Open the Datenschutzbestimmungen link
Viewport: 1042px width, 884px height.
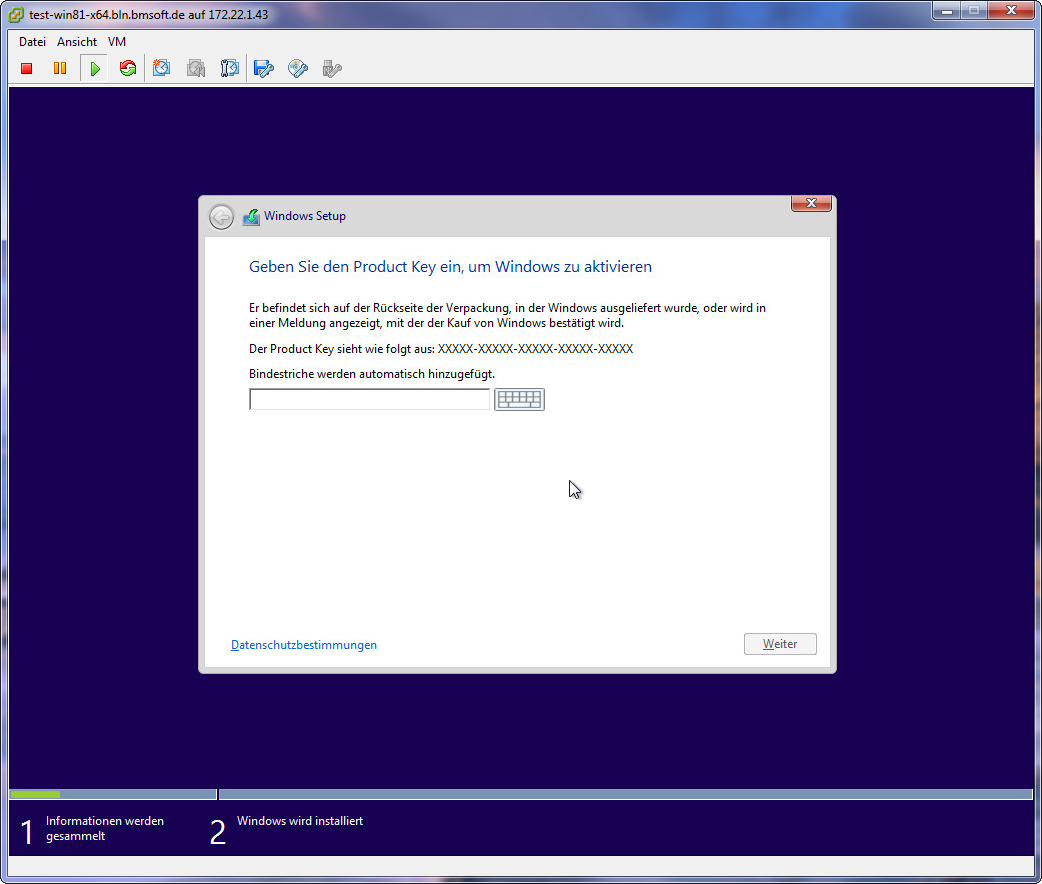point(304,645)
